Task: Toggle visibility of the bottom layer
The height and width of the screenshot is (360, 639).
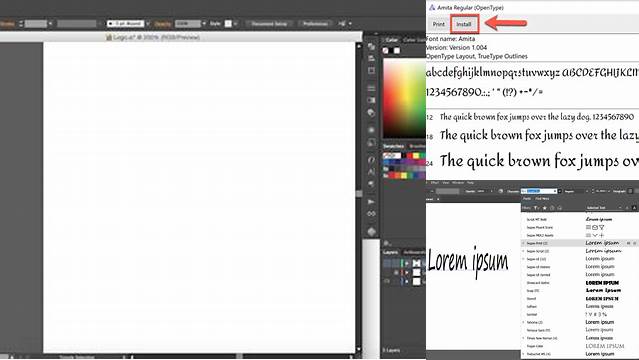Action: point(387,281)
